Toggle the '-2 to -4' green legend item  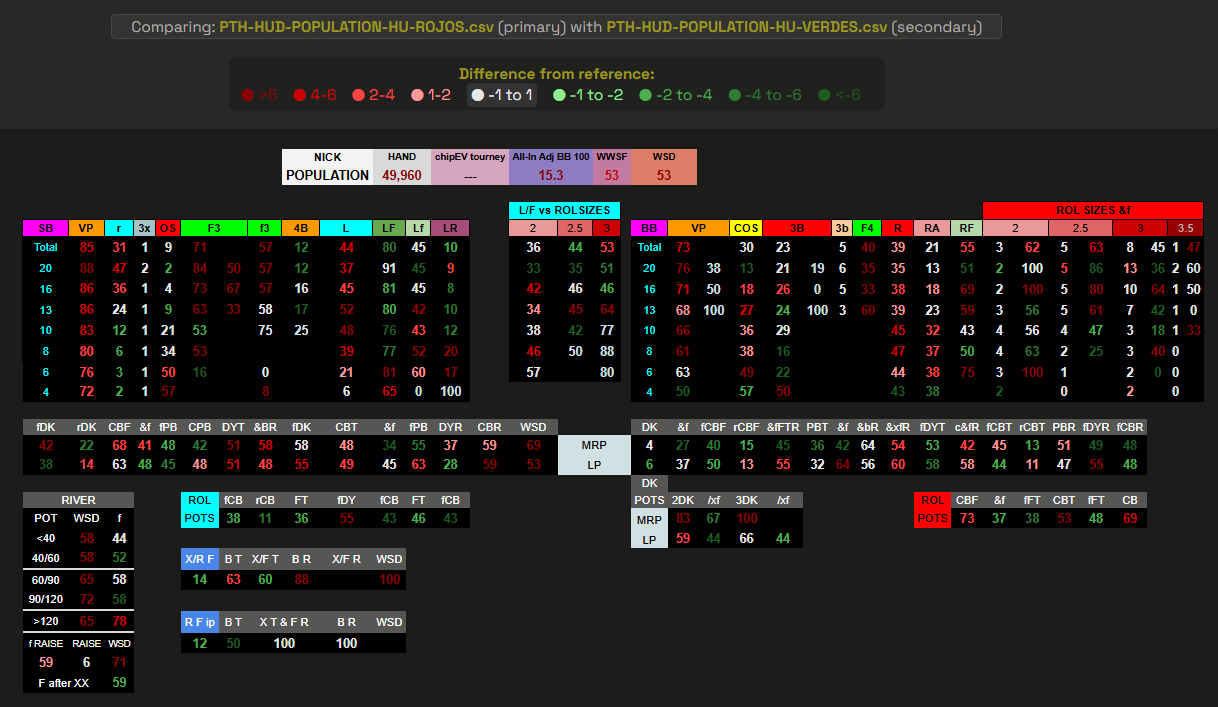pos(676,95)
